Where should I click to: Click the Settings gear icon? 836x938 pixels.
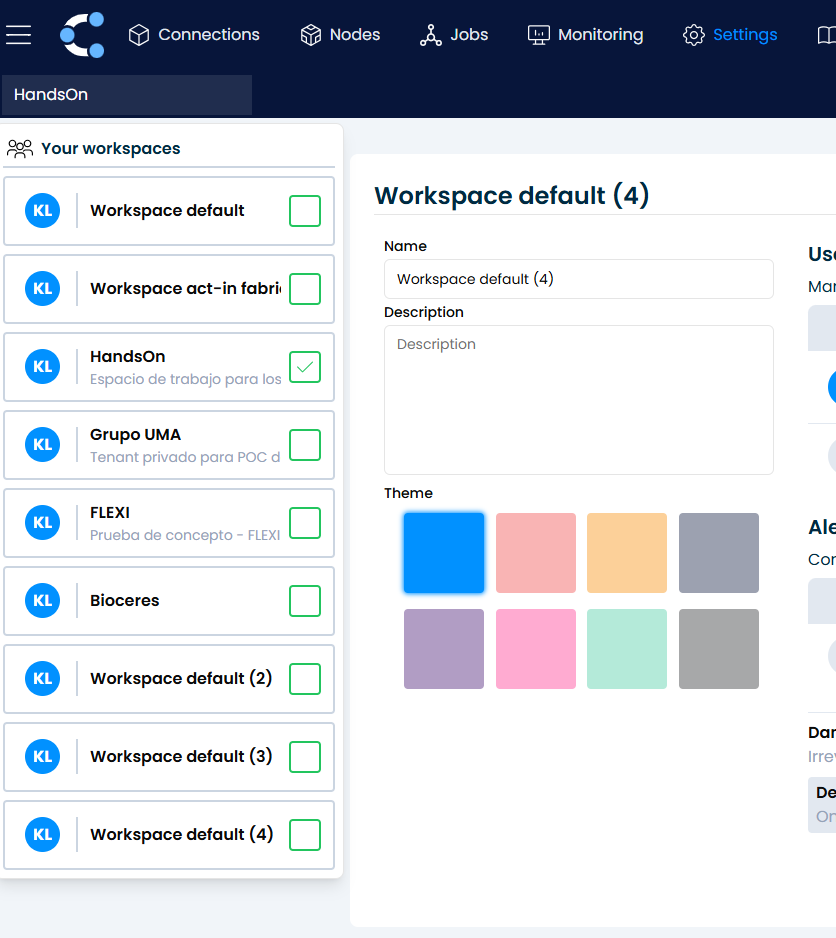[x=694, y=35]
